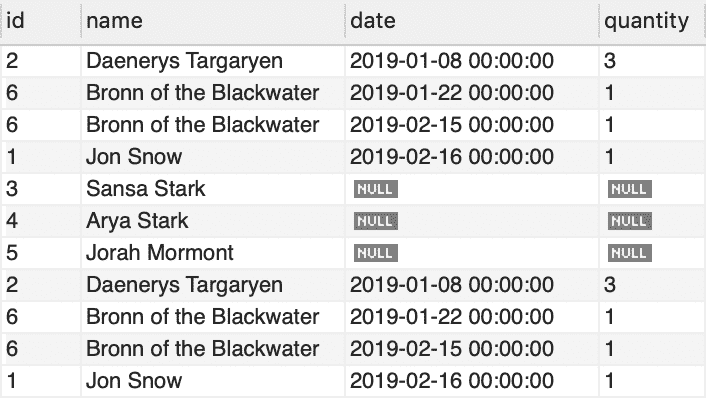
Task: Click the NULL quantity in Arya Stark row
Action: tap(629, 221)
